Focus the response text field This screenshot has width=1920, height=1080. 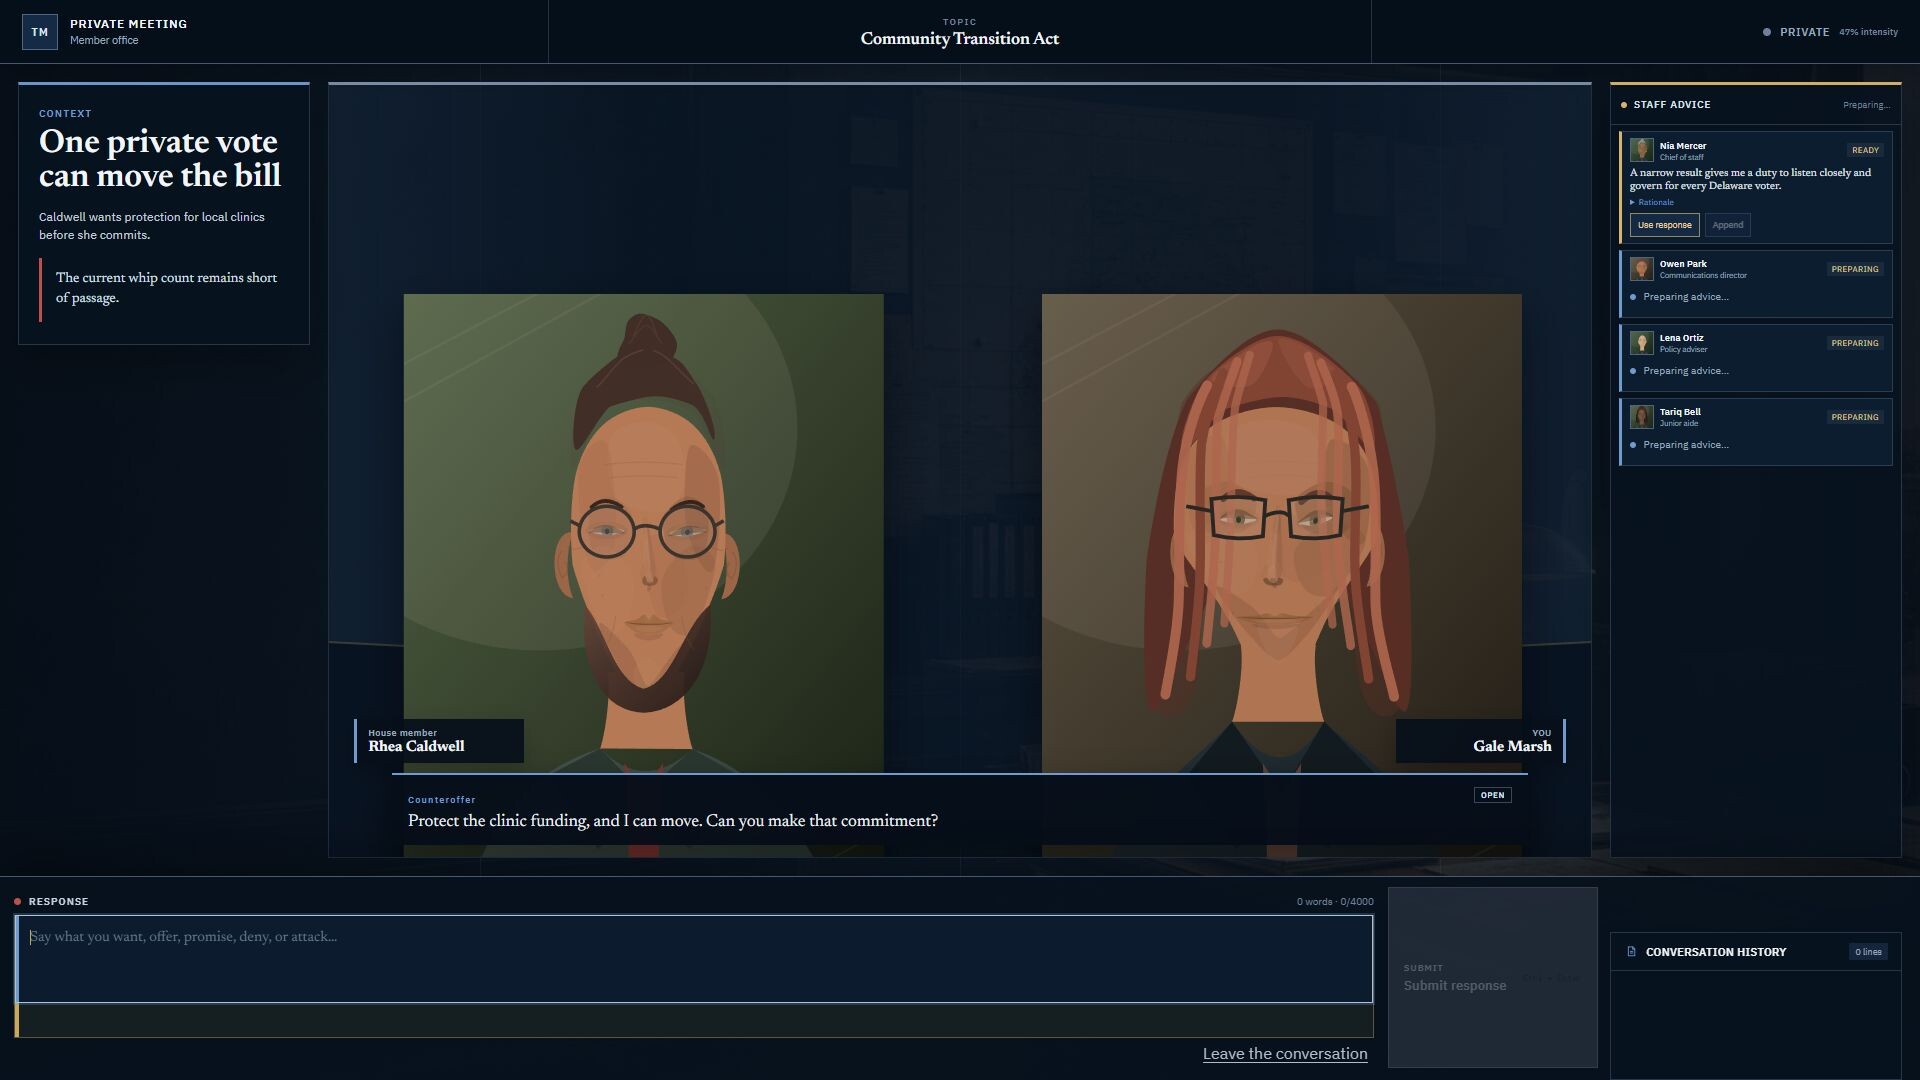(694, 959)
